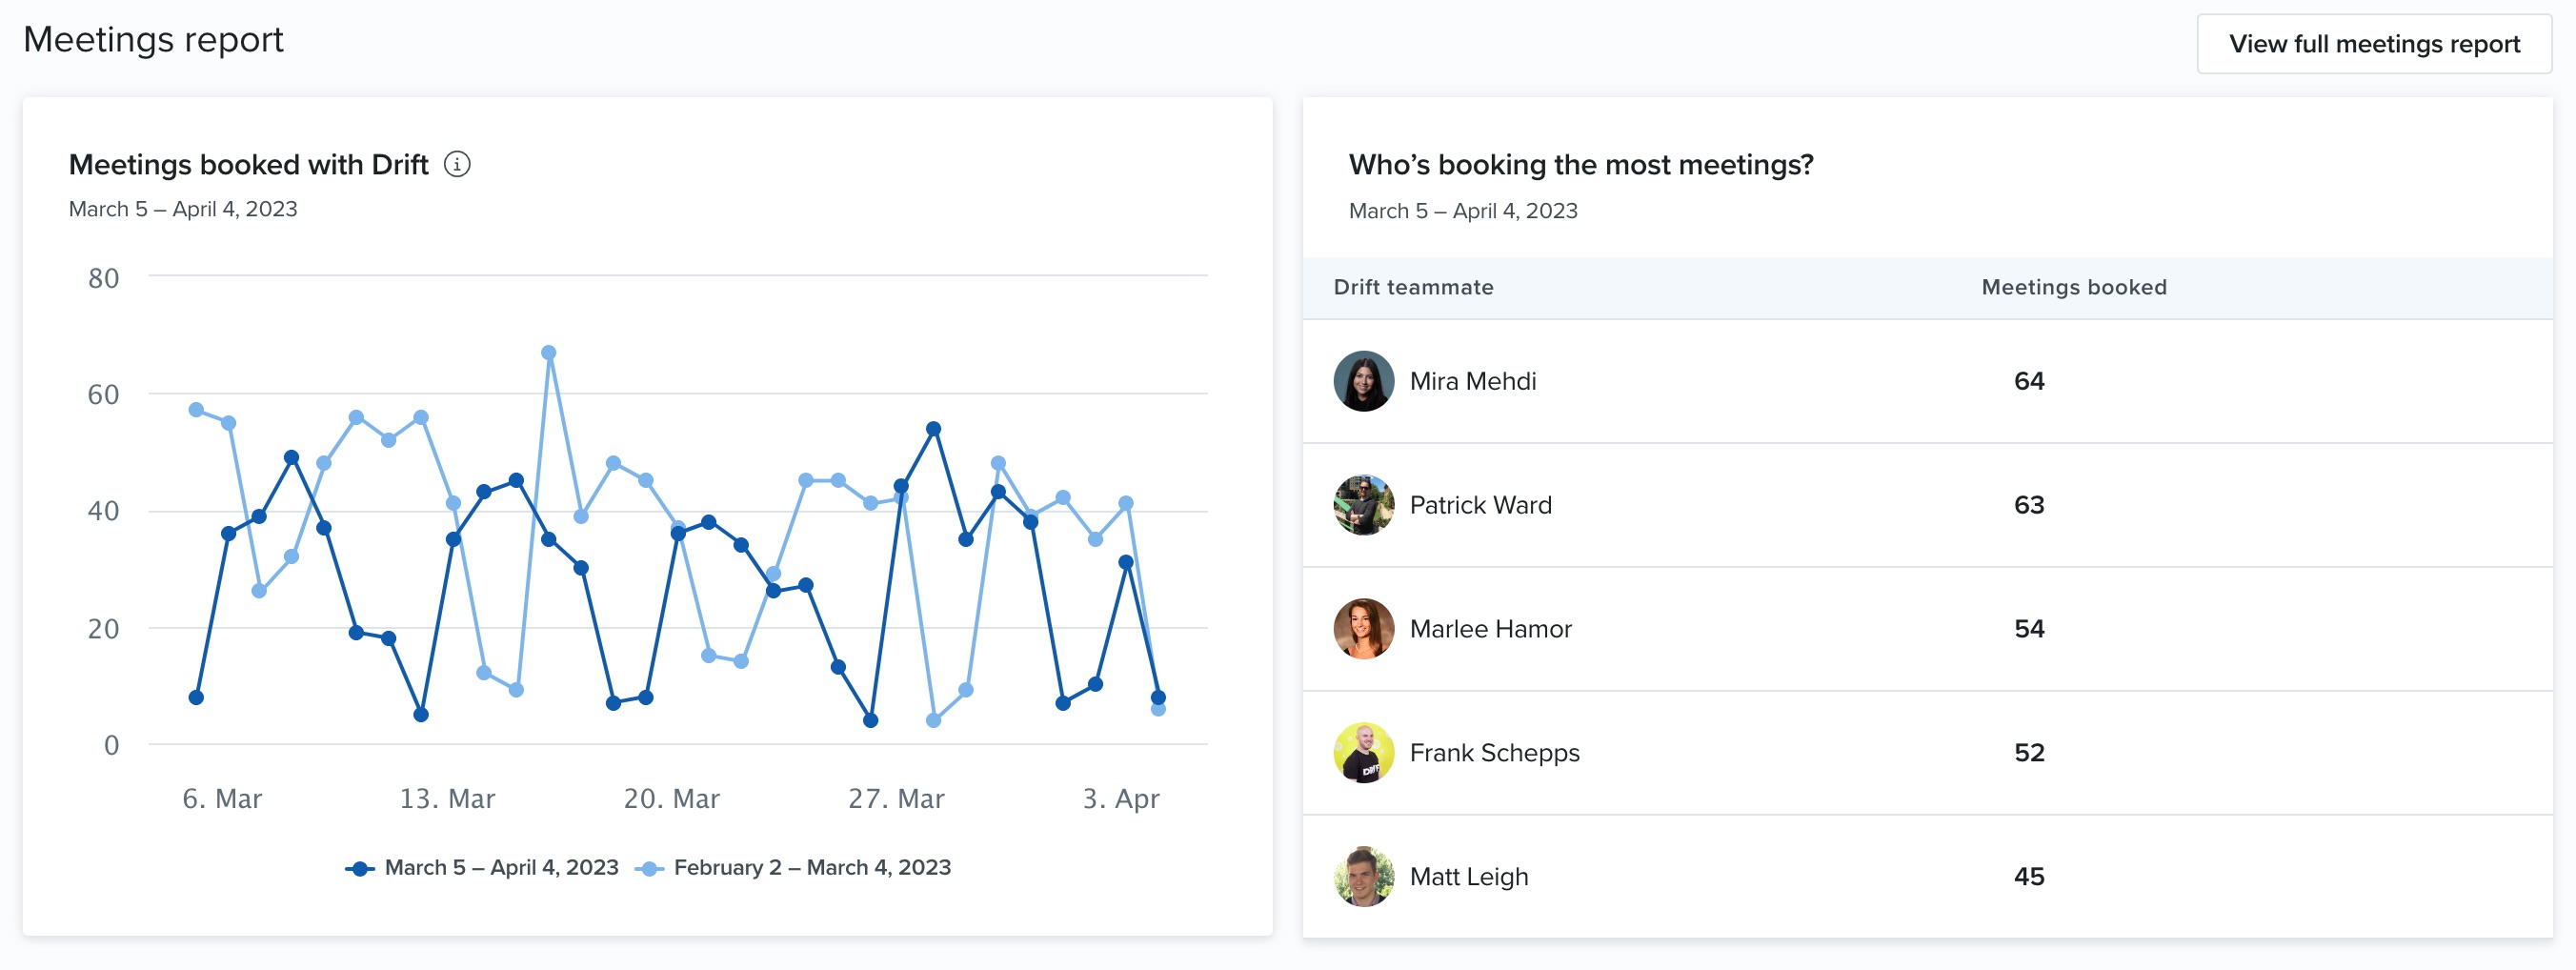This screenshot has width=2576, height=970.
Task: Click the info icon beside Meetings booked with Drift
Action: point(457,164)
